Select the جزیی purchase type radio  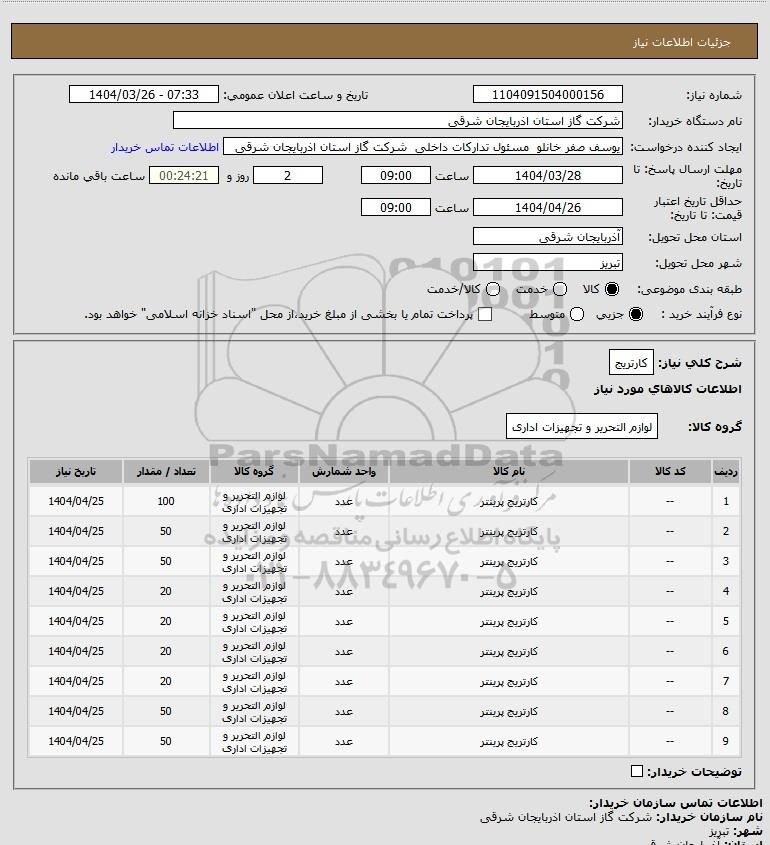point(636,314)
